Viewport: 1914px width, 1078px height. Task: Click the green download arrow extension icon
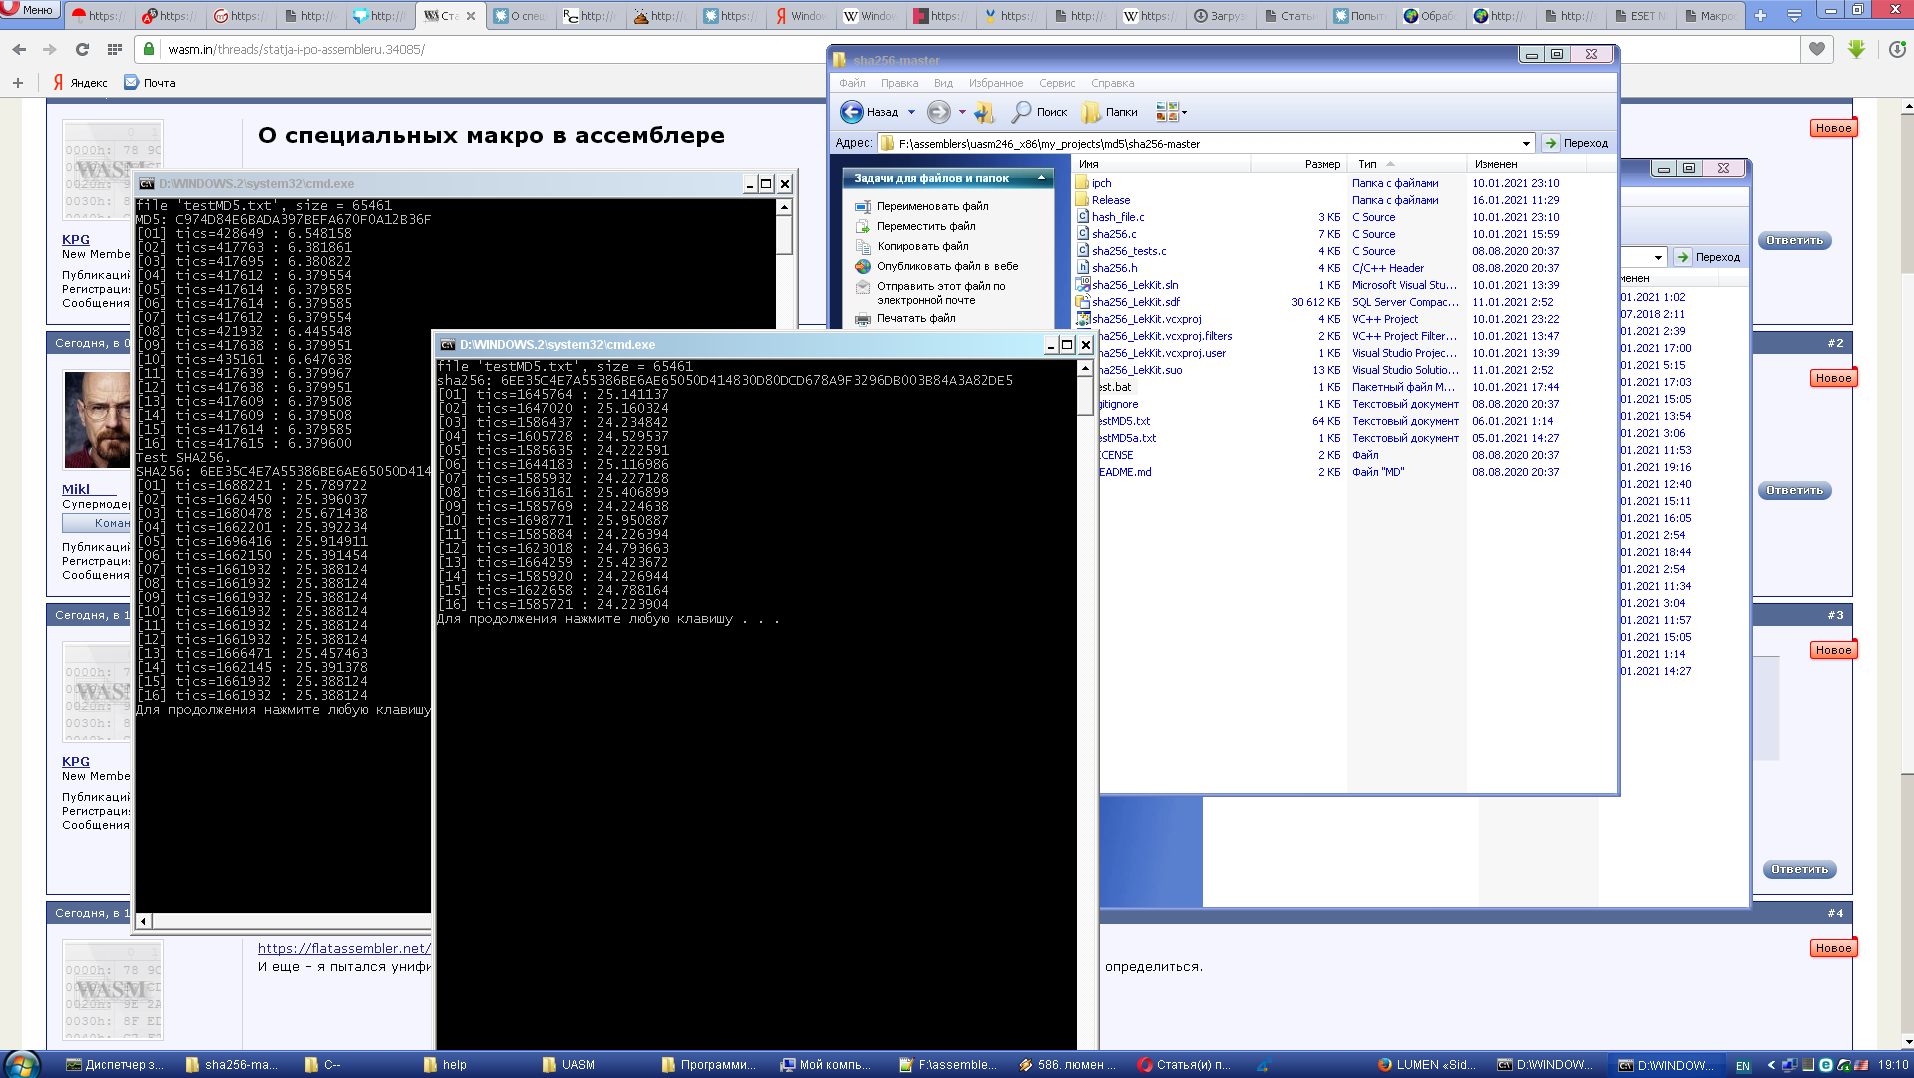(x=1856, y=49)
